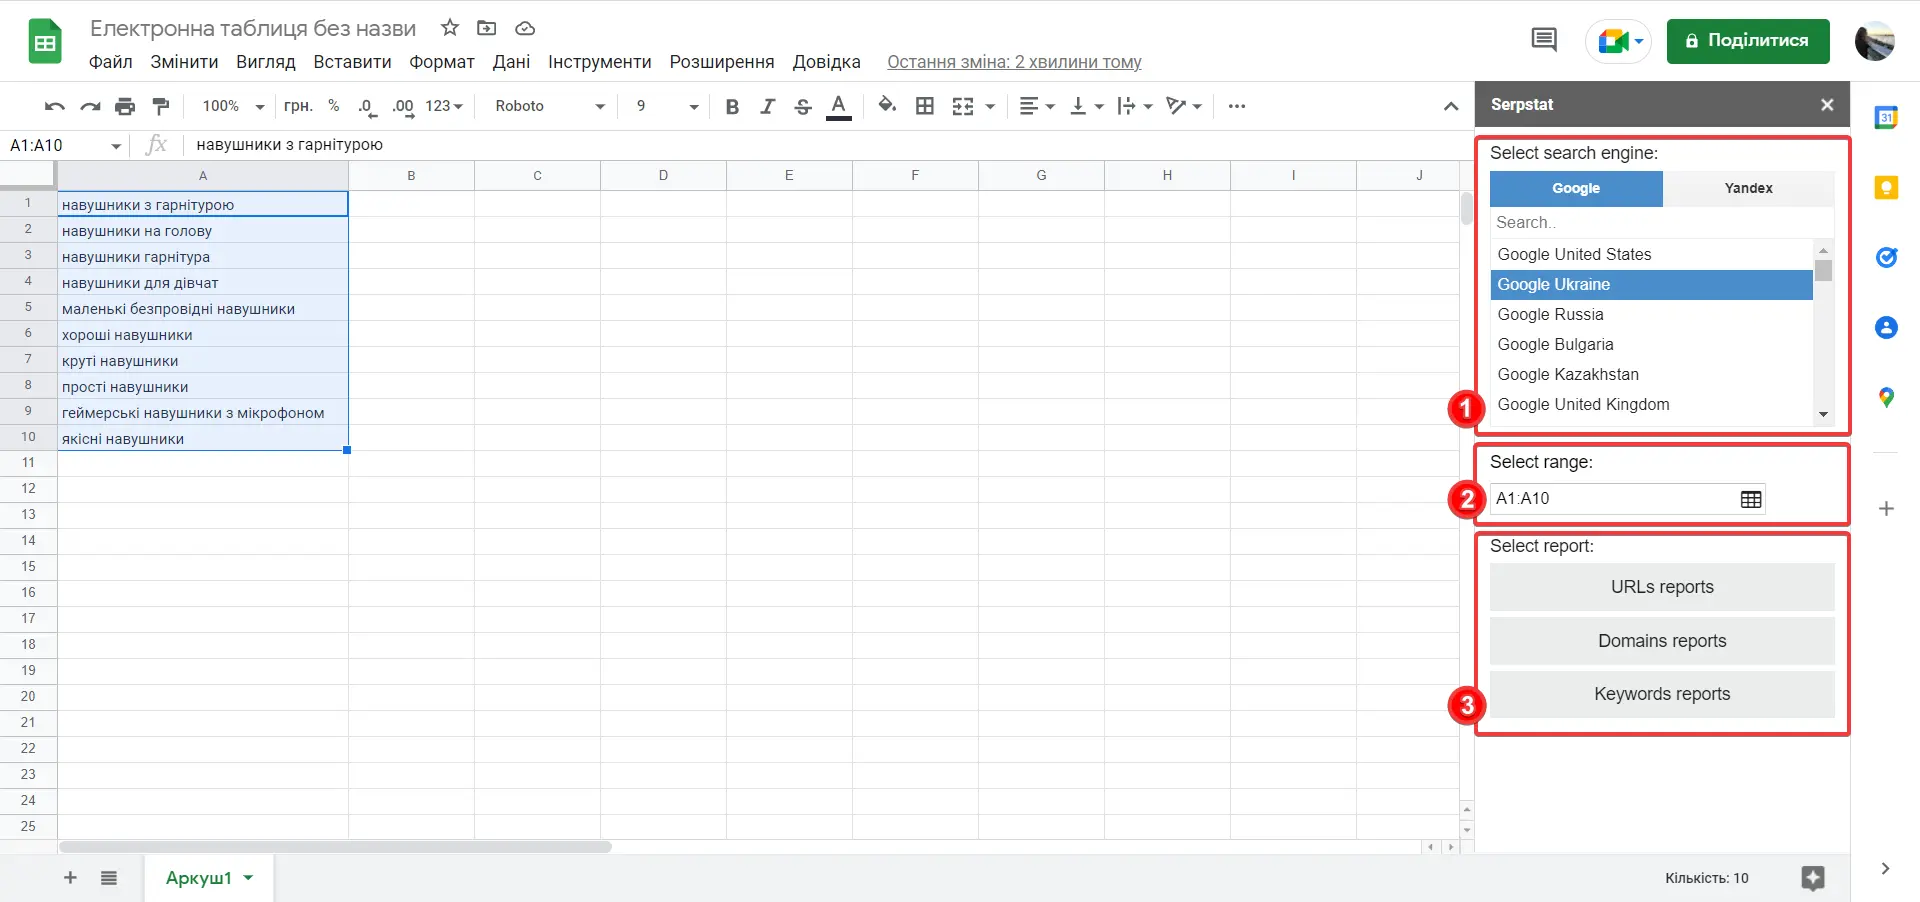Select the Google search engine tab
The image size is (1920, 902).
click(1576, 188)
